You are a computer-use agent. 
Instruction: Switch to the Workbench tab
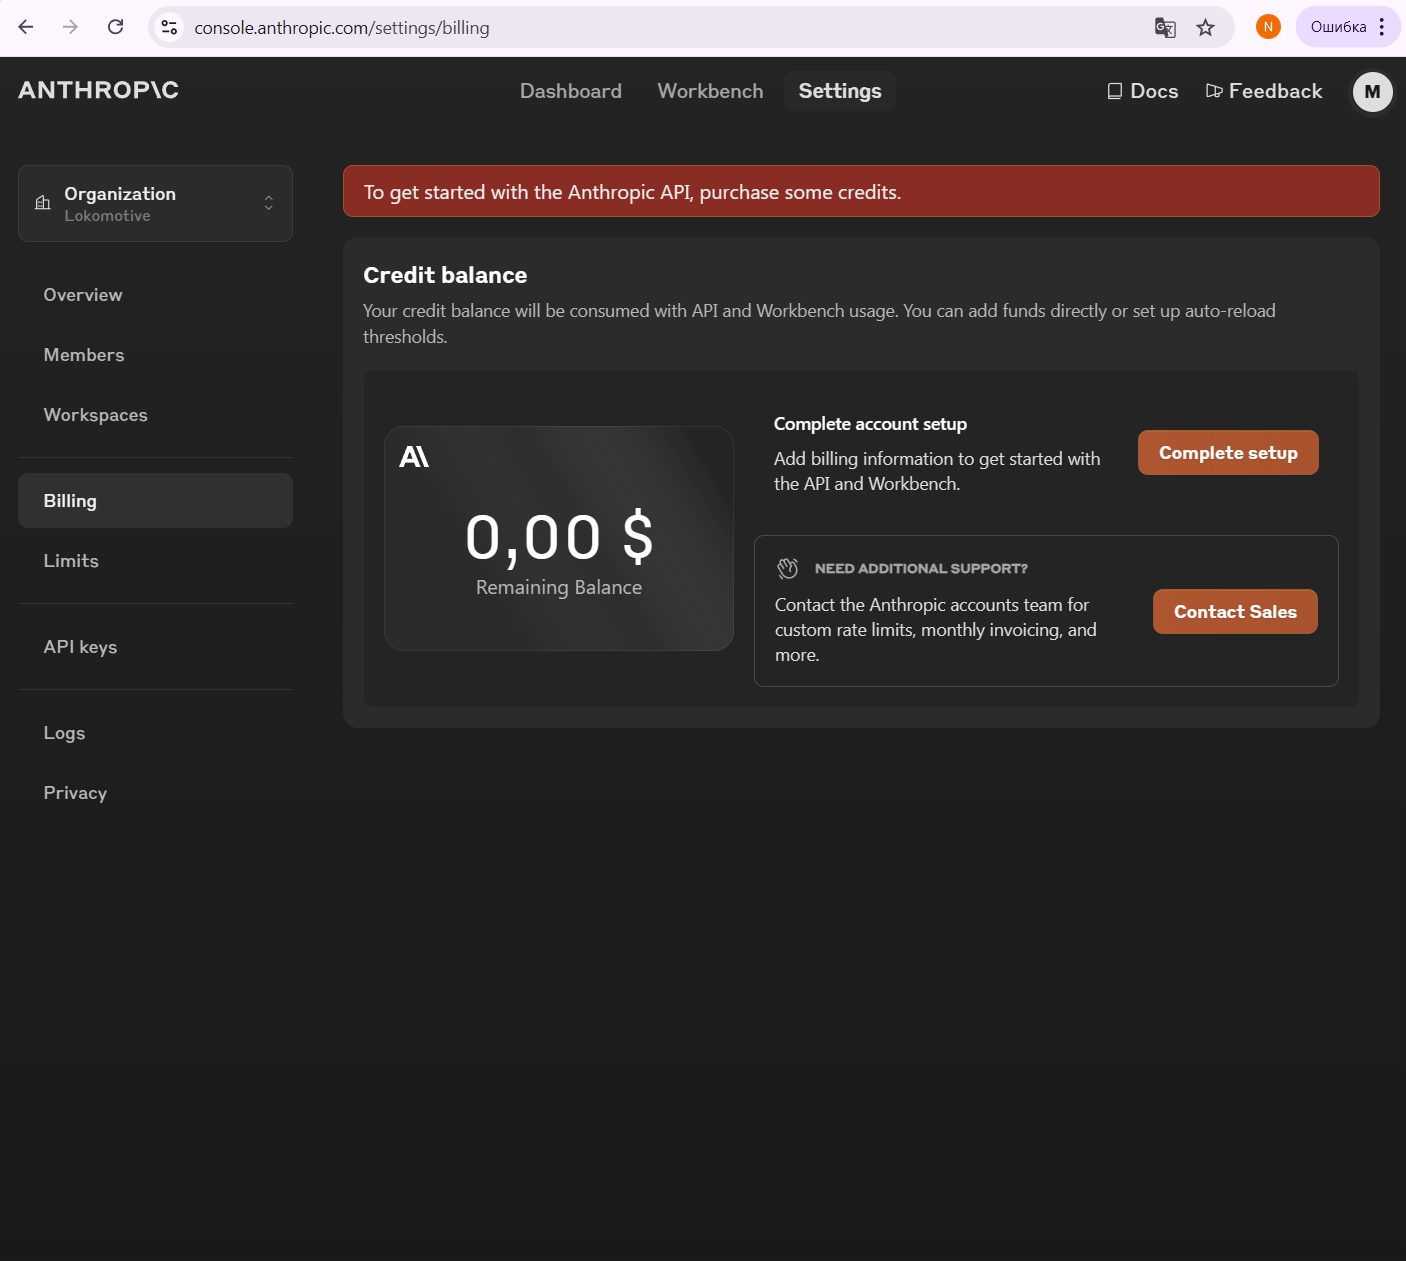(x=710, y=91)
